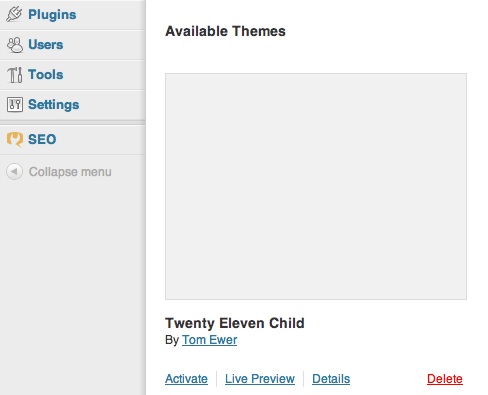Delete the Twenty Eleven Child theme
488x395 pixels.
coord(445,379)
